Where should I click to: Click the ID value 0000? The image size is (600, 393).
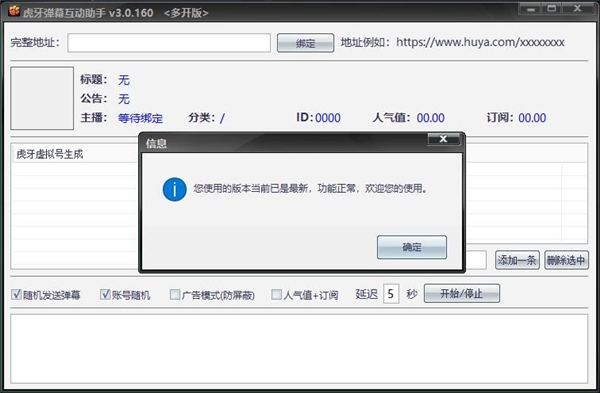[328, 118]
